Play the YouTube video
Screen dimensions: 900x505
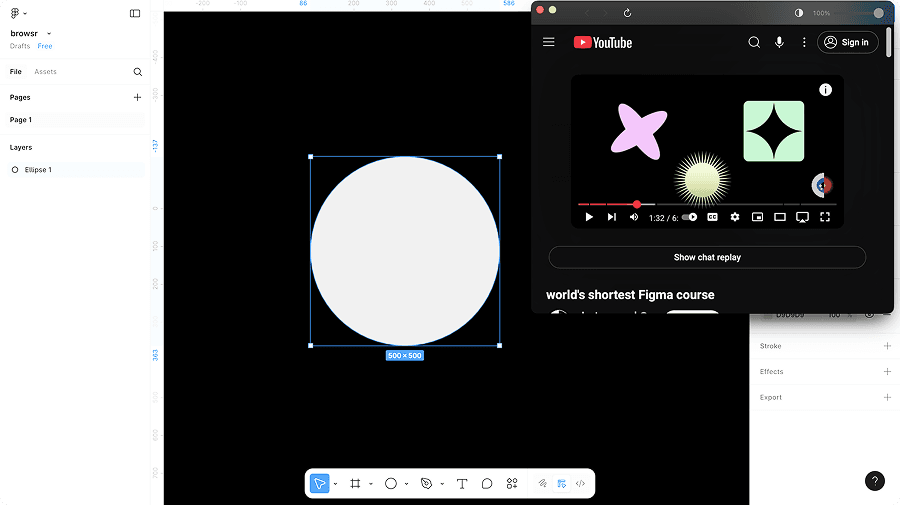[589, 217]
